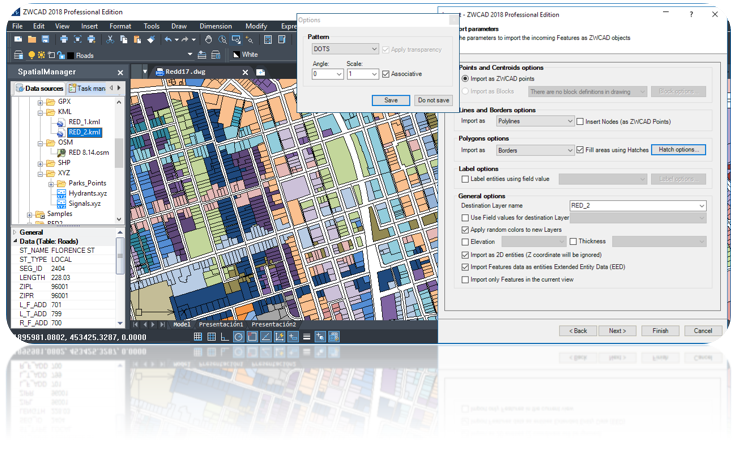This screenshot has width=736, height=460.
Task: Click the Finish button in wizard
Action: coord(660,330)
